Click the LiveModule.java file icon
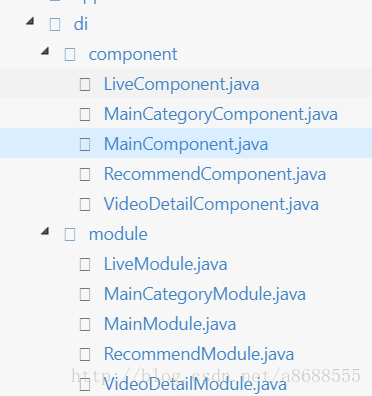The image size is (372, 396). (85, 264)
